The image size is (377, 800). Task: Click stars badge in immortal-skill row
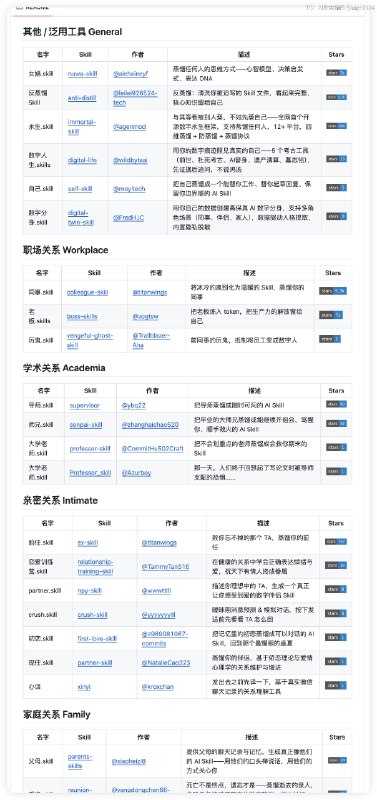point(337,126)
